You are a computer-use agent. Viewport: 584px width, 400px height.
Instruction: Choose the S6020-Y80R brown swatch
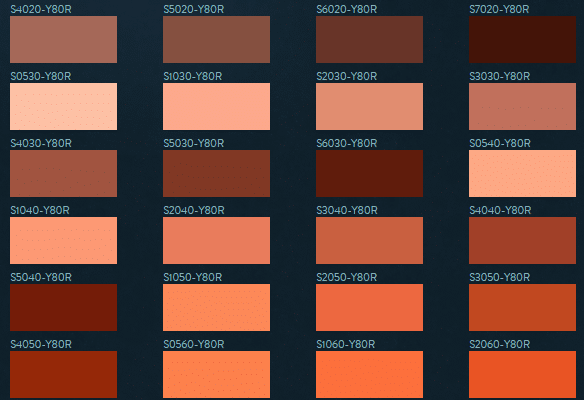369,39
